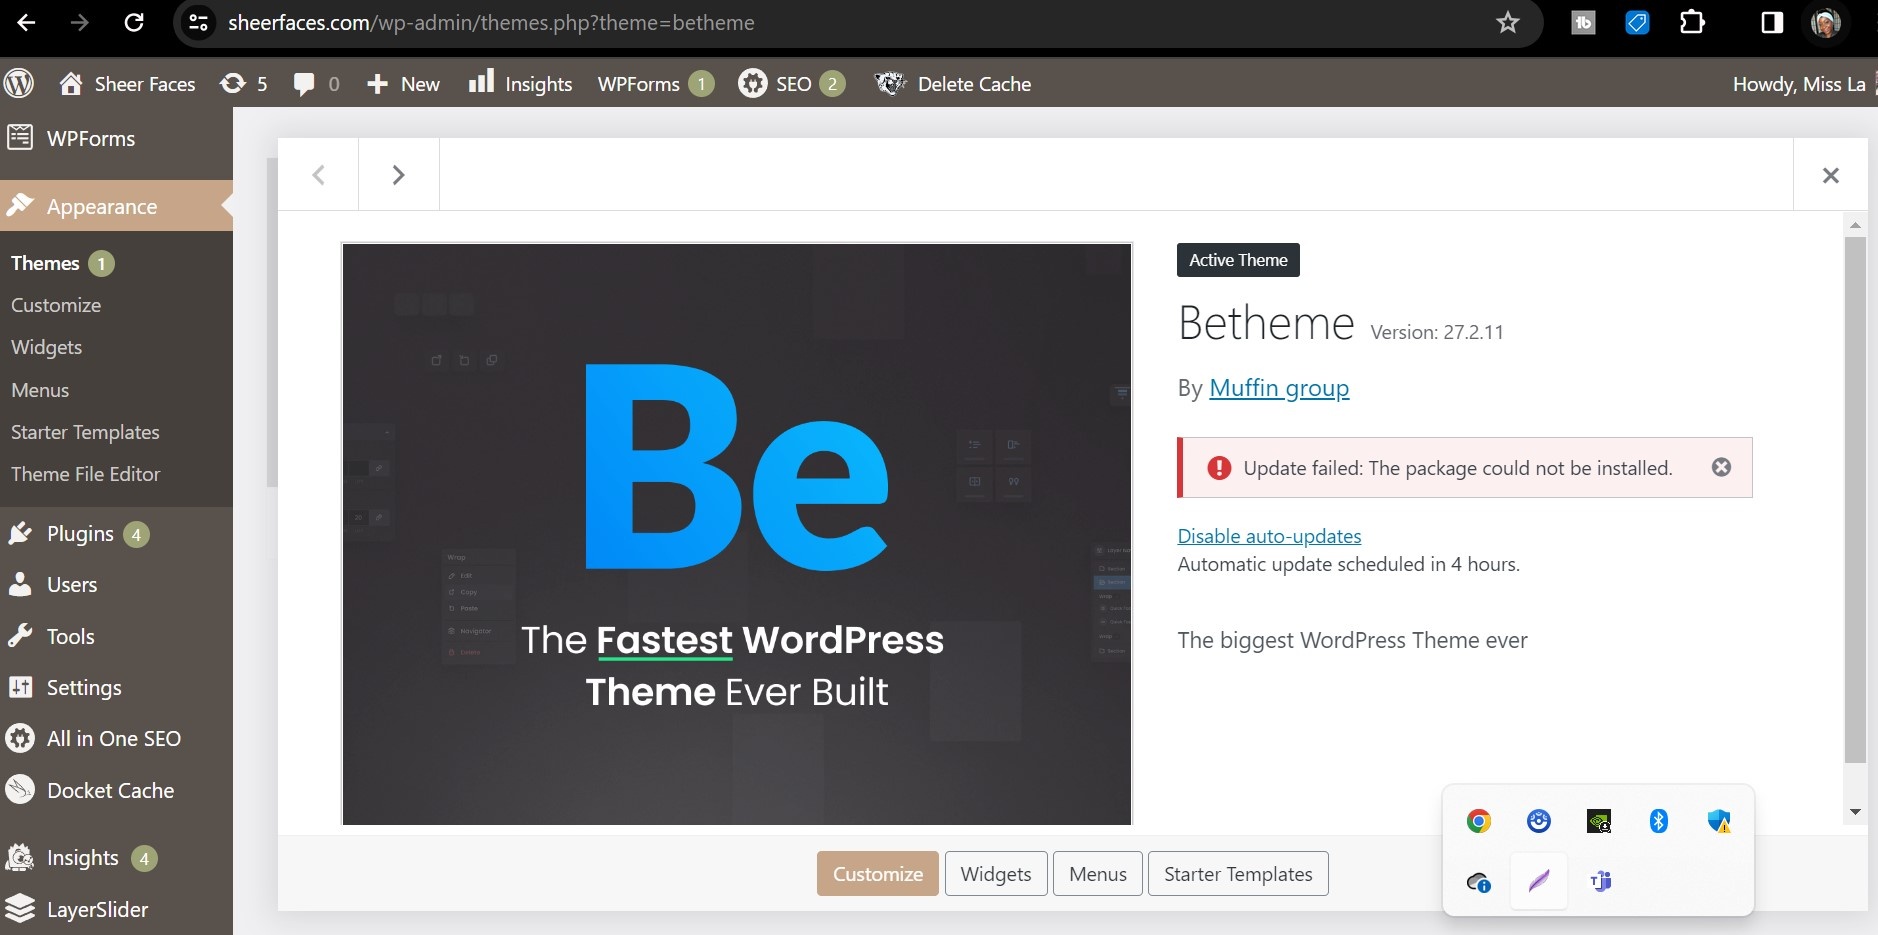Toggle the browser side panel icon
The height and width of the screenshot is (935, 1878).
click(1772, 22)
